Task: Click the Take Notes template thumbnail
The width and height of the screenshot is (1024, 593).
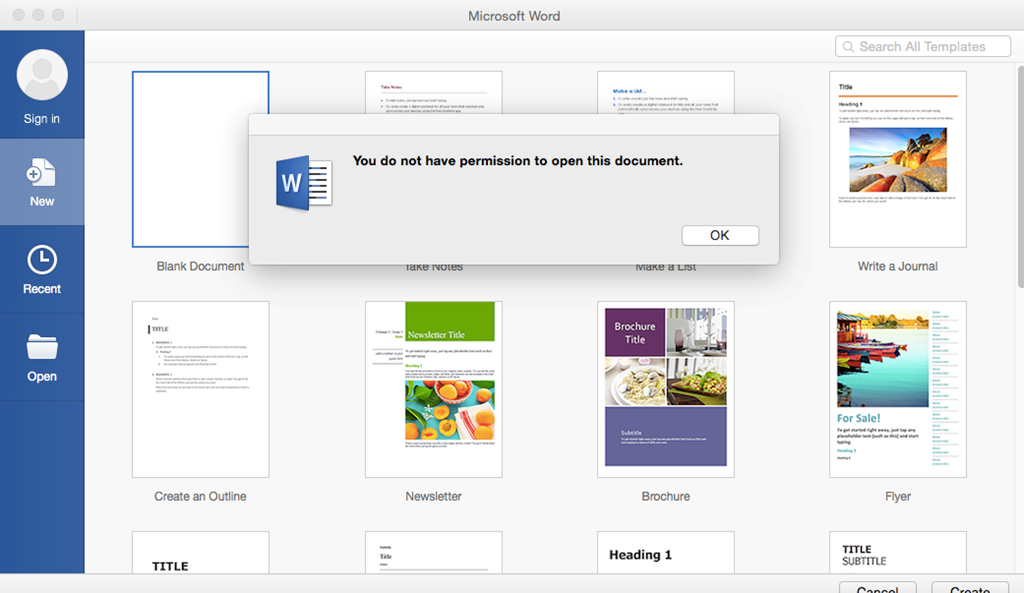Action: [x=433, y=92]
